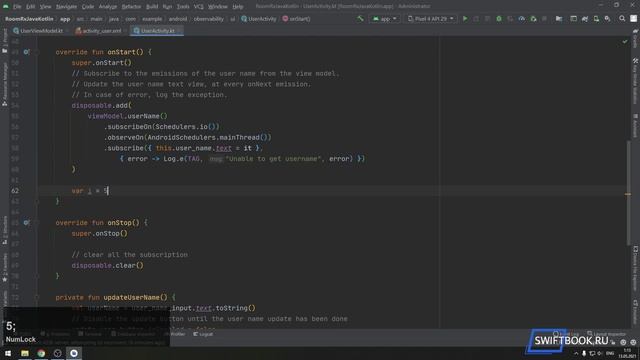Open the Refactor menu

point(131,7)
